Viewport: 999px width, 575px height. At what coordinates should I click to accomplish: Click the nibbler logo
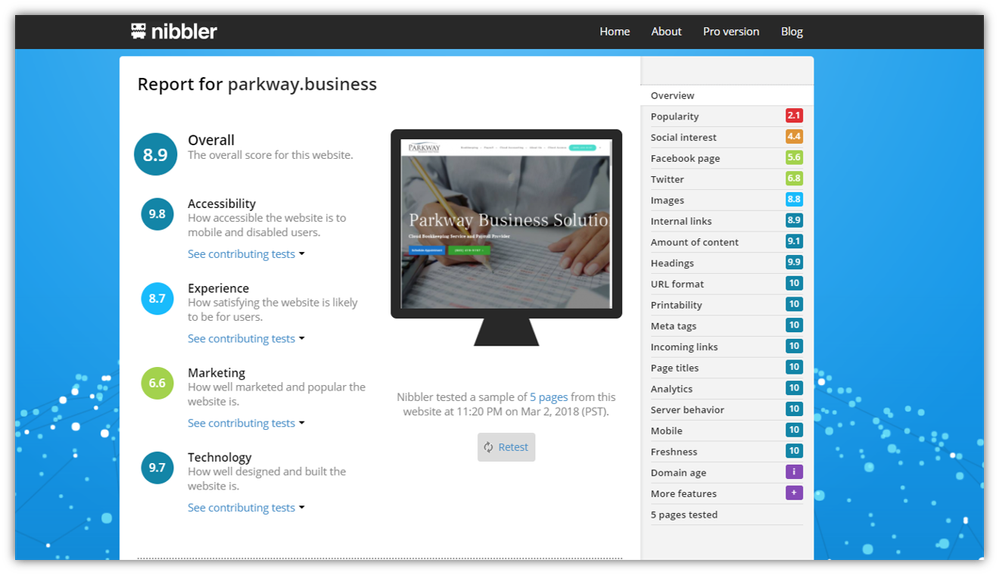[x=174, y=31]
